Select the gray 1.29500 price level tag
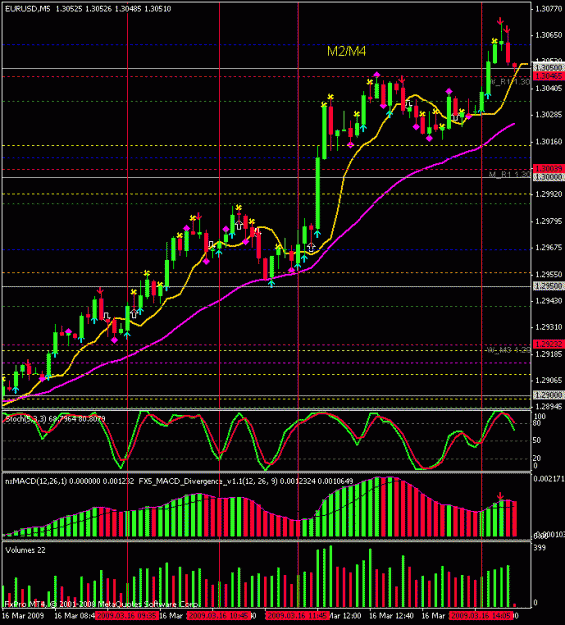565x625 pixels. [x=548, y=286]
